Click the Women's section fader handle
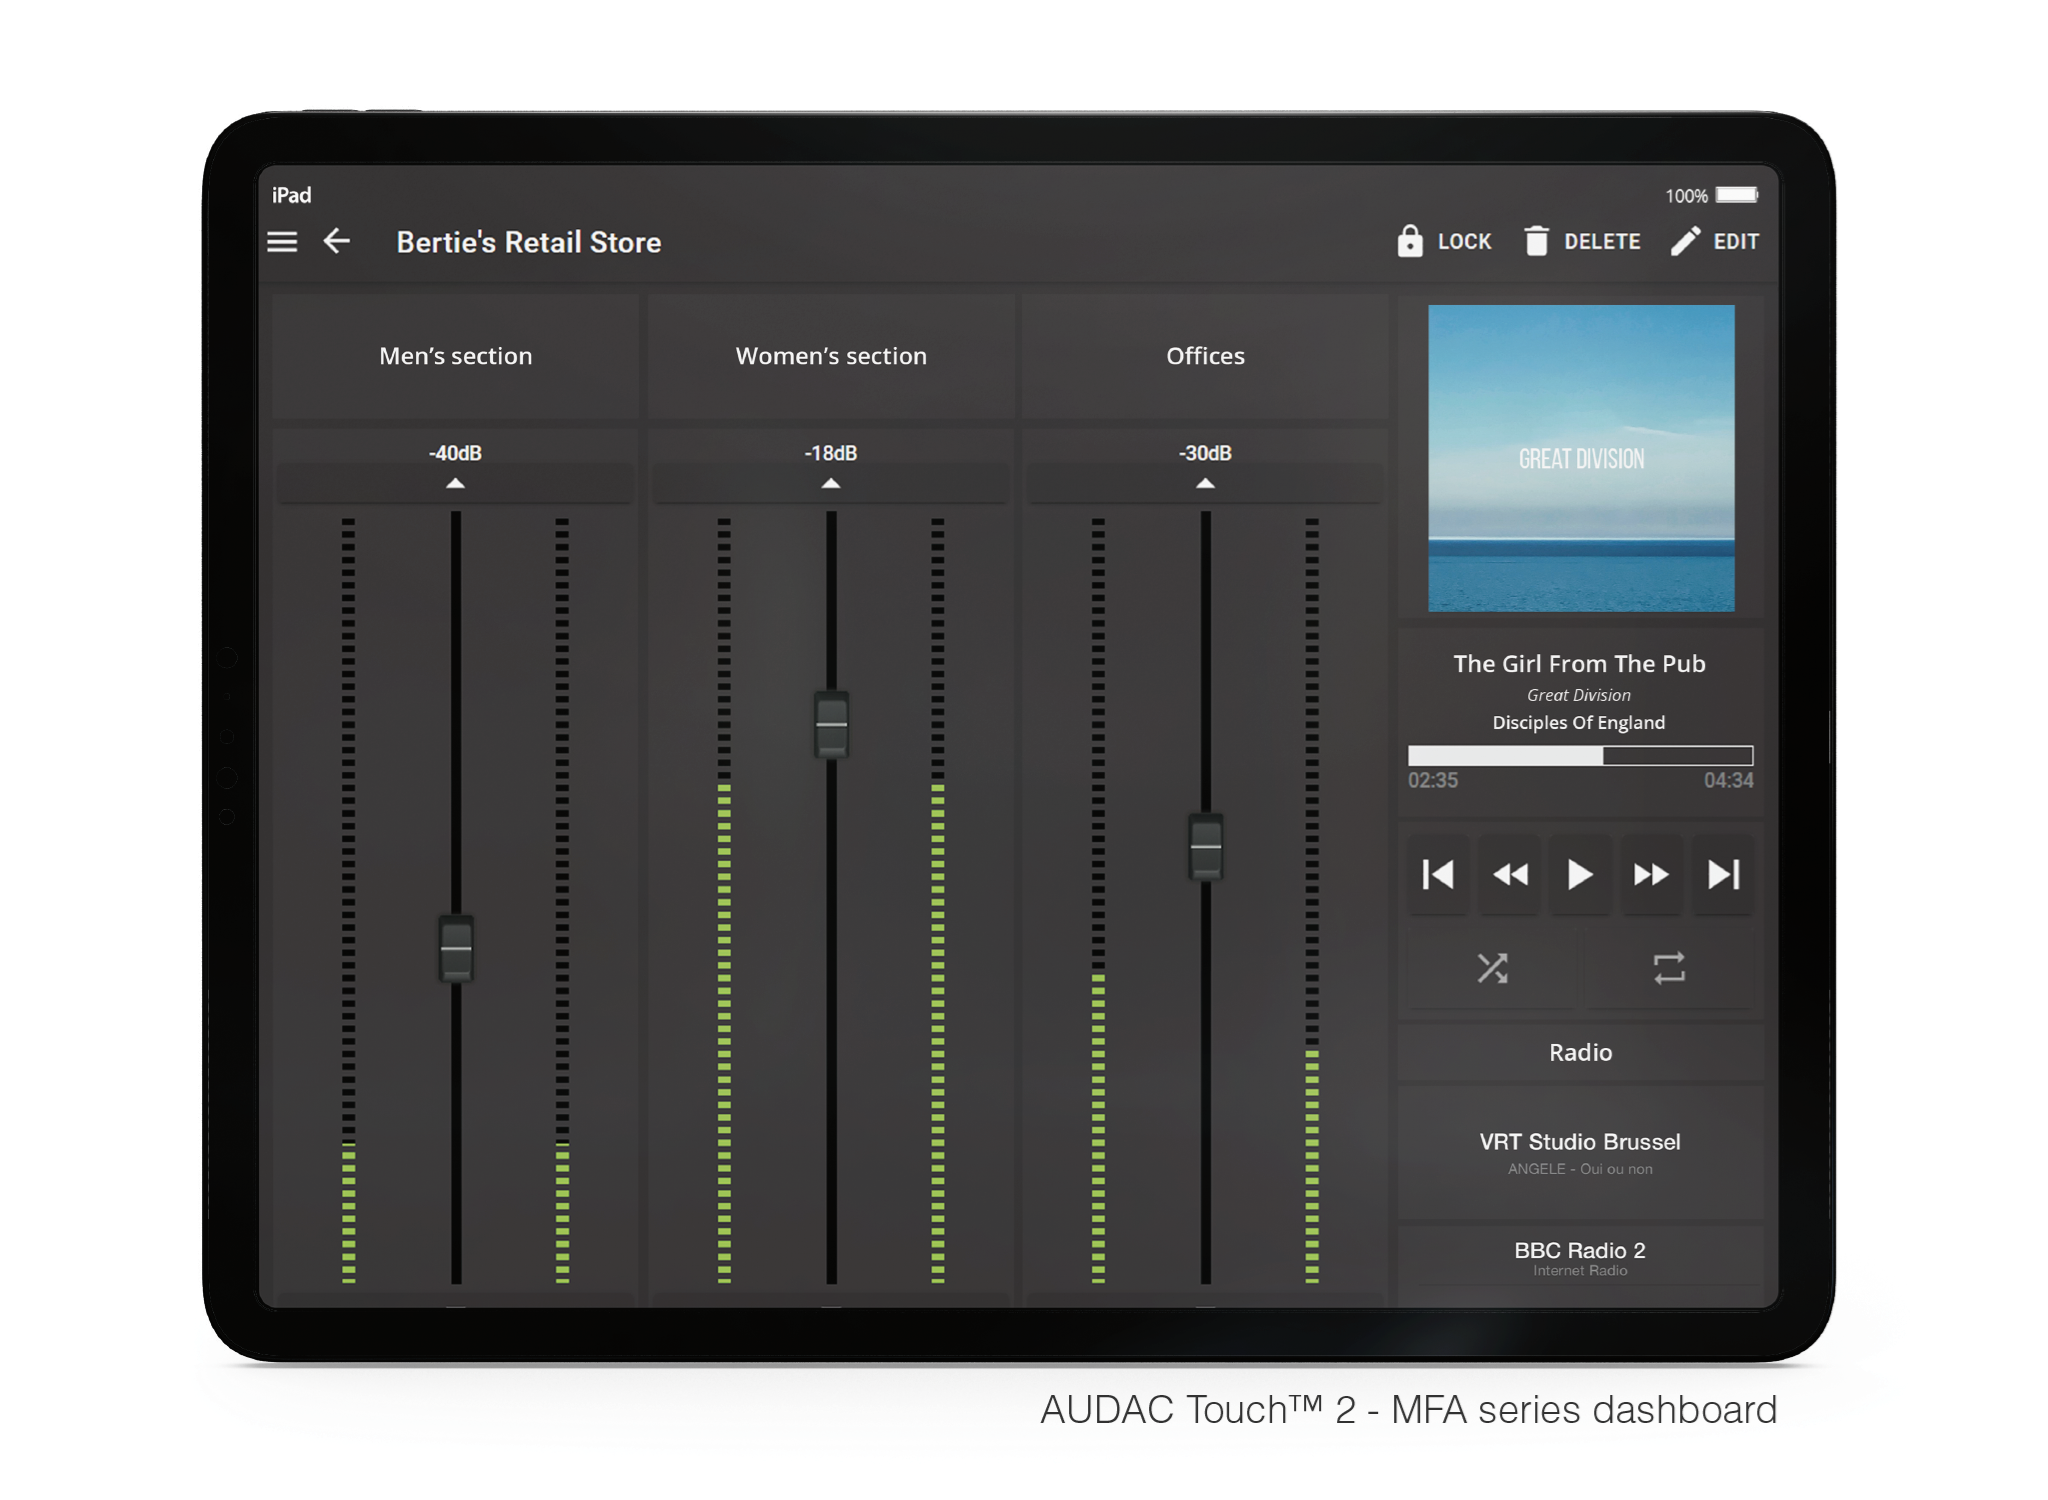This screenshot has width=2048, height=1500. (831, 725)
